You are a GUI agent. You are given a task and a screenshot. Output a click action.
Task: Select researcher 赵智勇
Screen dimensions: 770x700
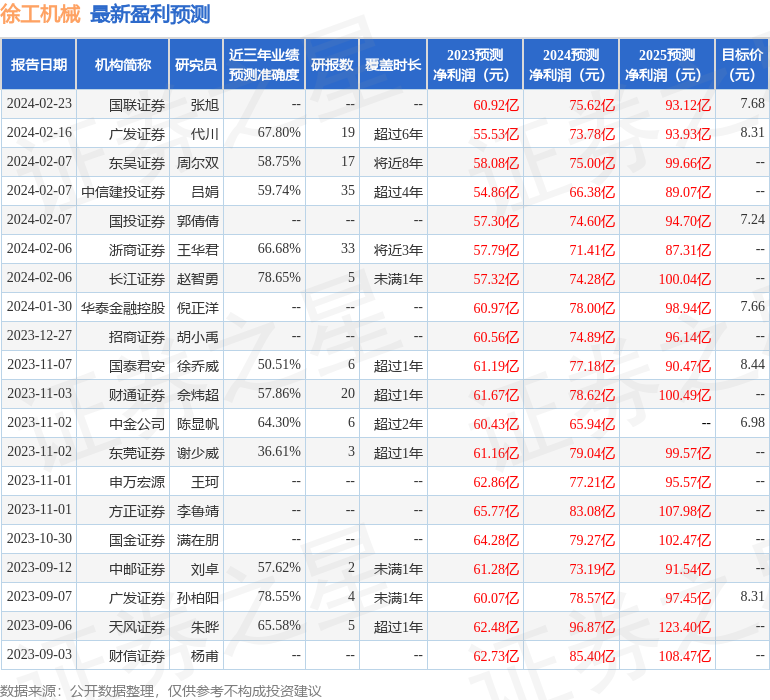point(197,279)
